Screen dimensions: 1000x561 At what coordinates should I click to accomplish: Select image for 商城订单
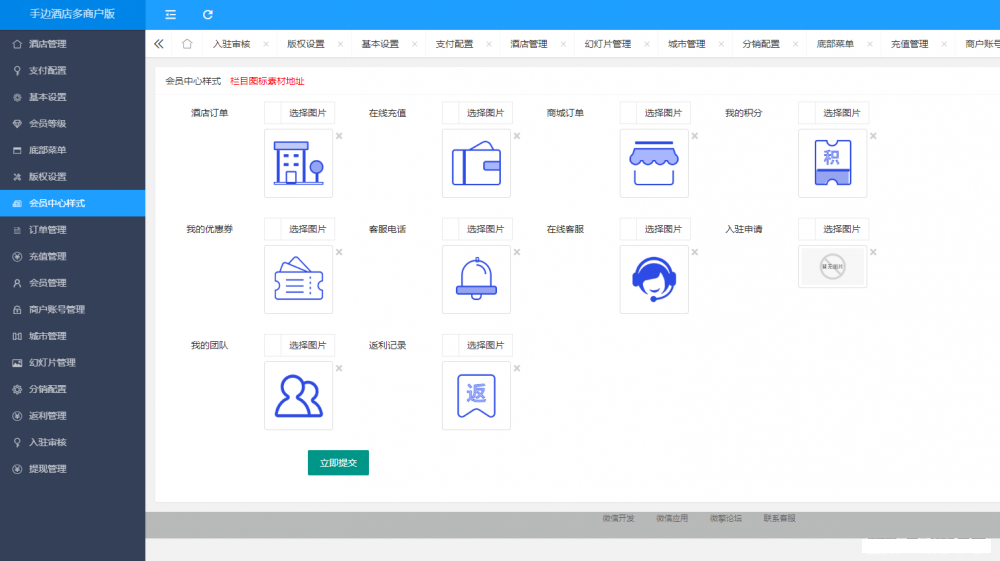point(663,113)
